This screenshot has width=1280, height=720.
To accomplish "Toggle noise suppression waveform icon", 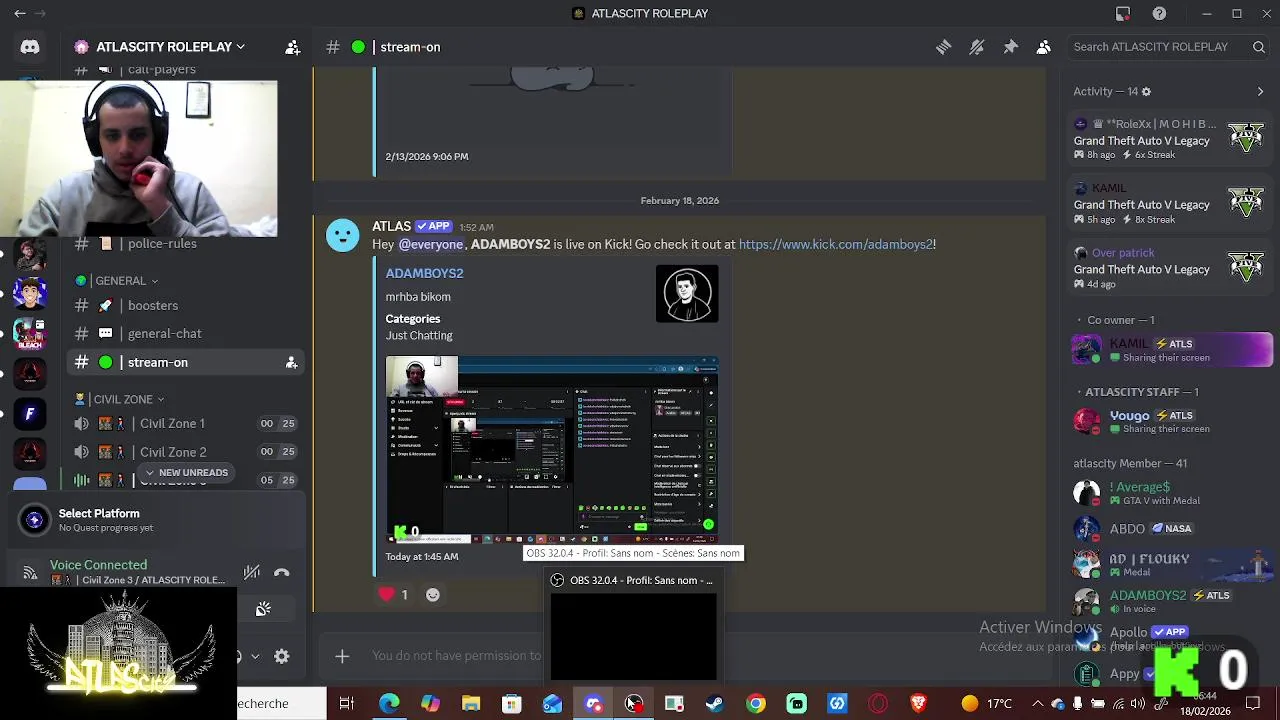I will tap(251, 572).
